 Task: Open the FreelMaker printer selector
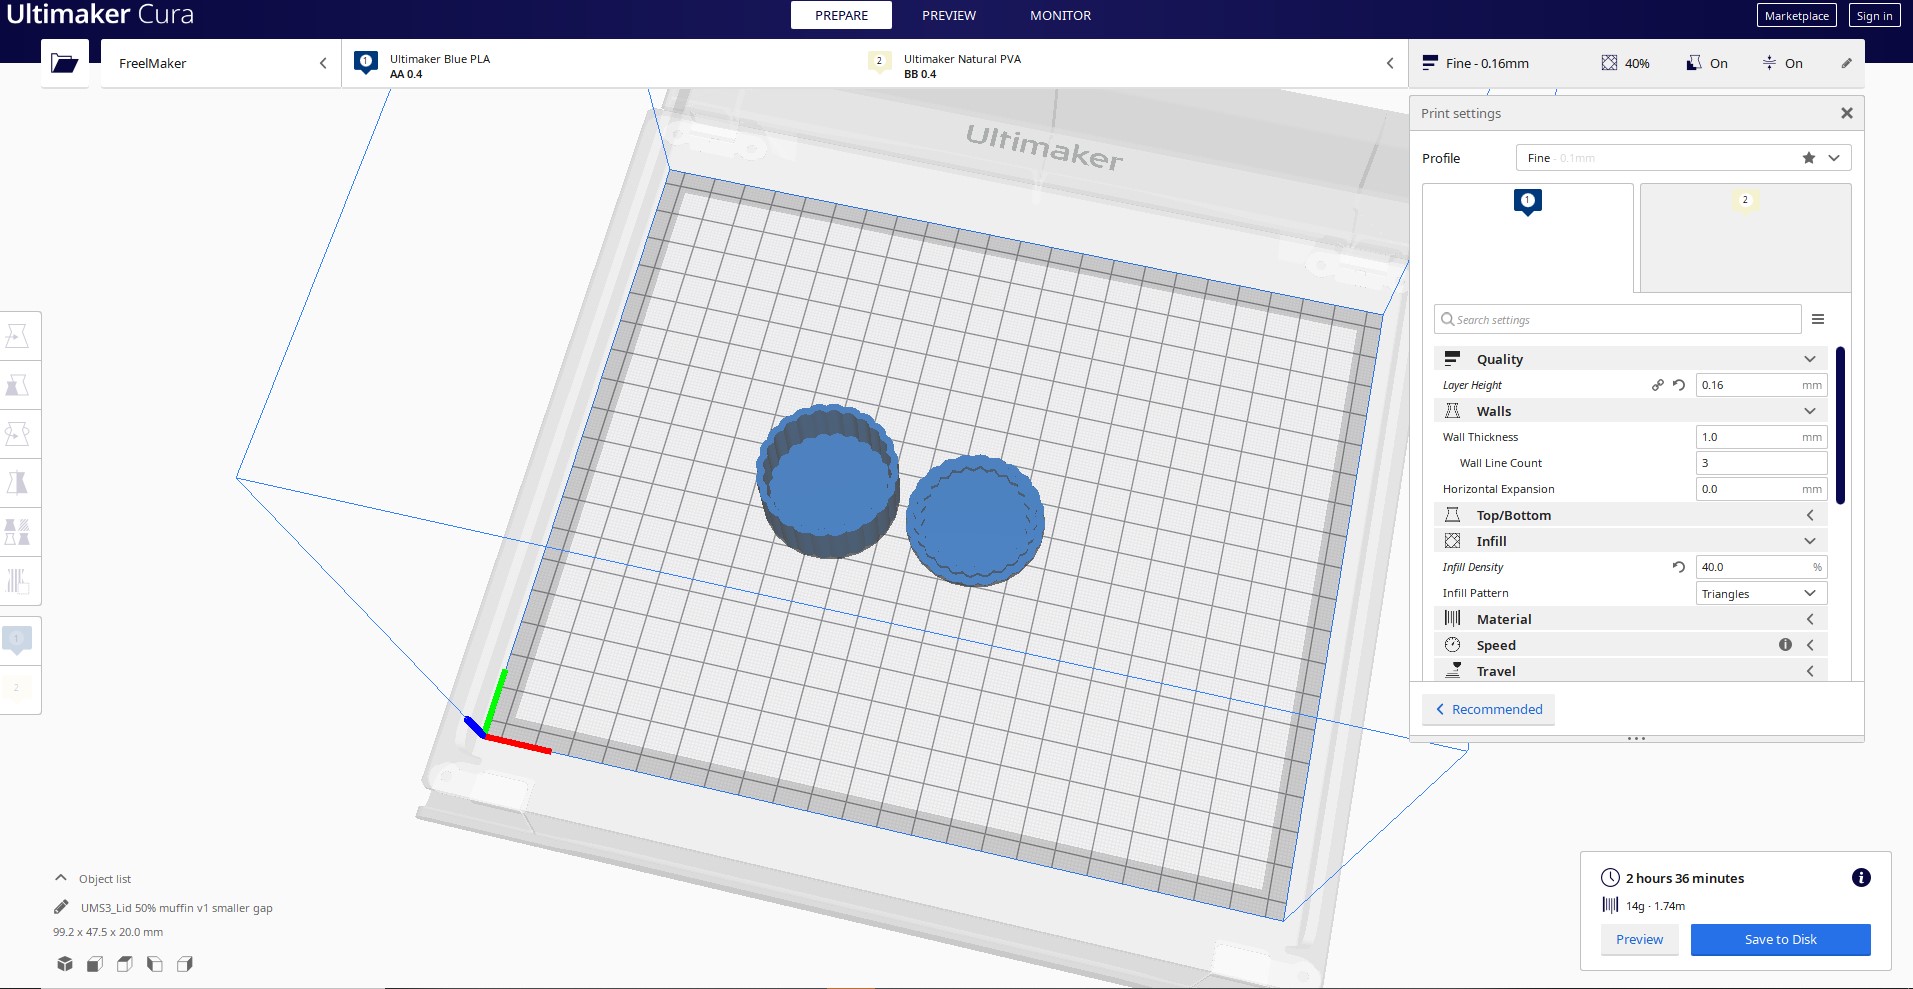221,63
